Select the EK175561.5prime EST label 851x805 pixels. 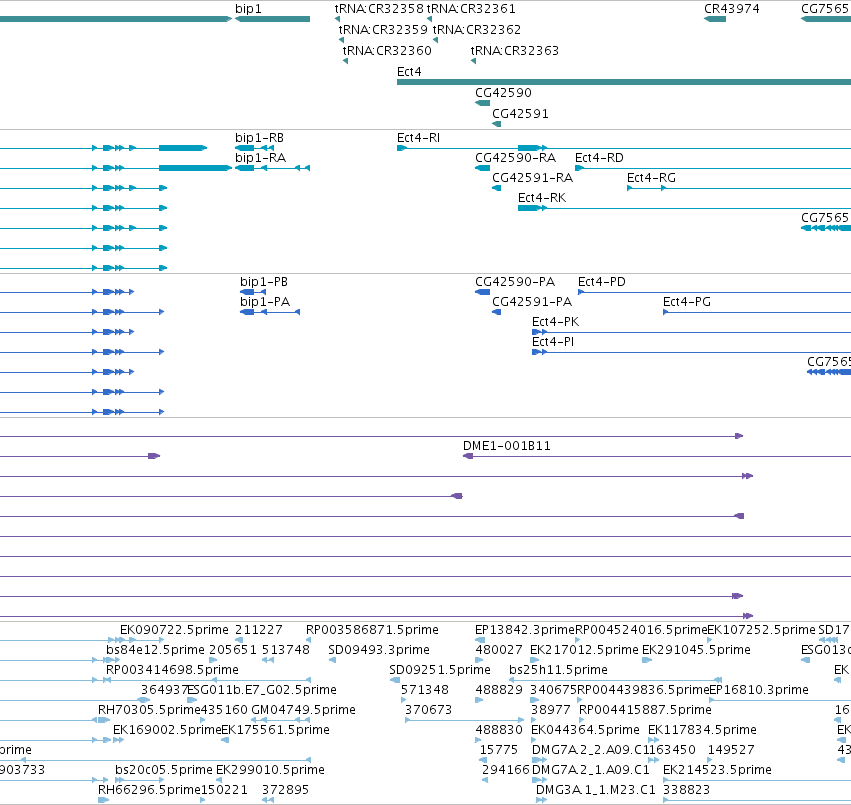tap(275, 730)
